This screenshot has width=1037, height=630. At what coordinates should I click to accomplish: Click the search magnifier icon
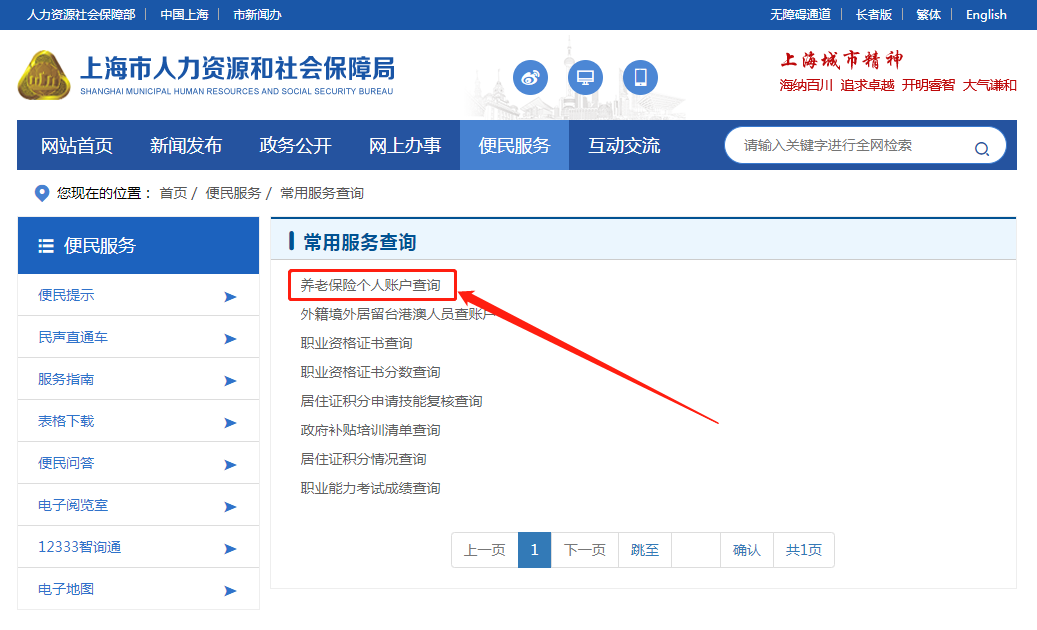tap(981, 148)
